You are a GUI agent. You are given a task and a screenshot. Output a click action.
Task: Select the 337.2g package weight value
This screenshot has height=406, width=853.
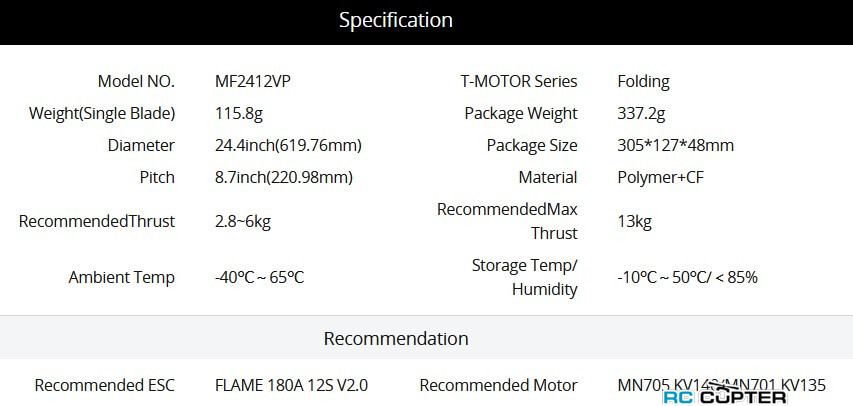(641, 114)
